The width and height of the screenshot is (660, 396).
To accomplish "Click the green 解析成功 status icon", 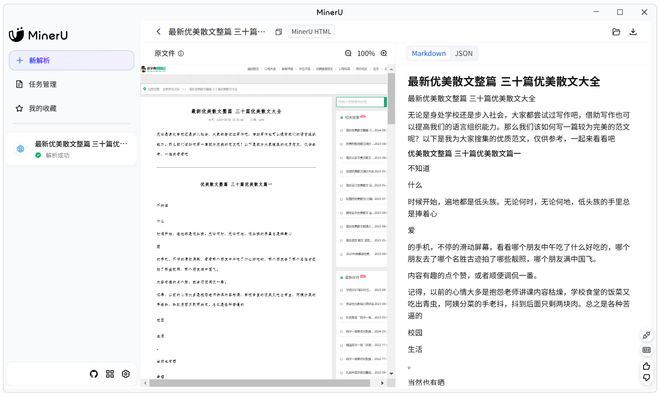I will [x=38, y=155].
